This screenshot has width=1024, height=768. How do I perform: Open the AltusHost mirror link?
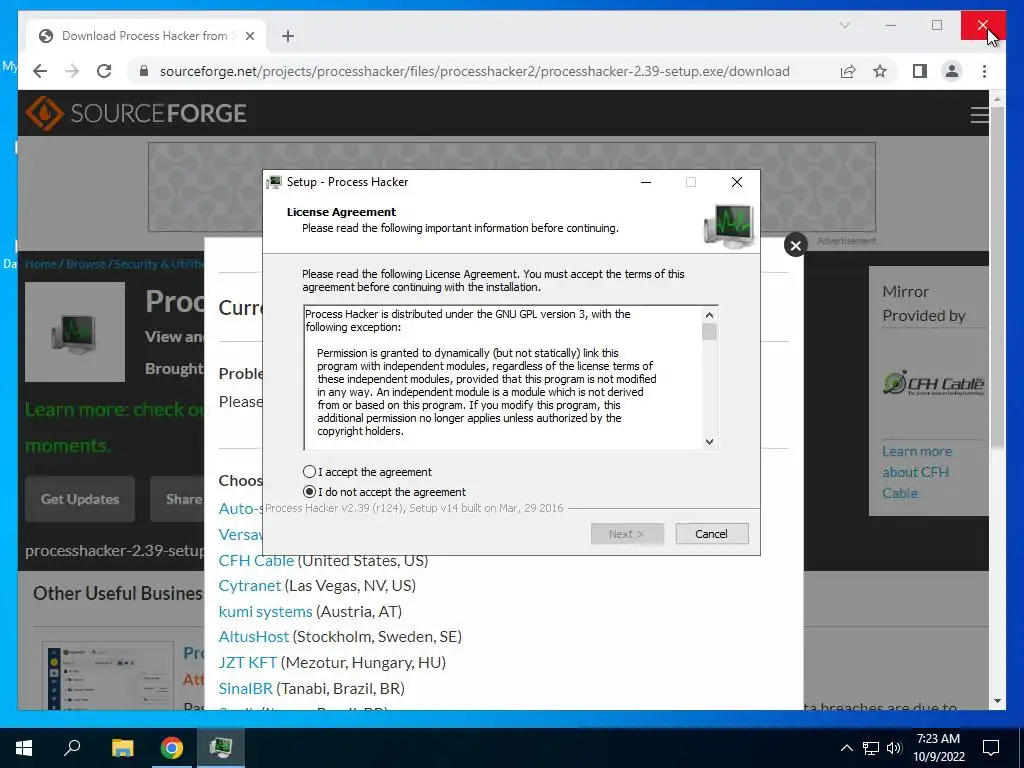pos(253,636)
